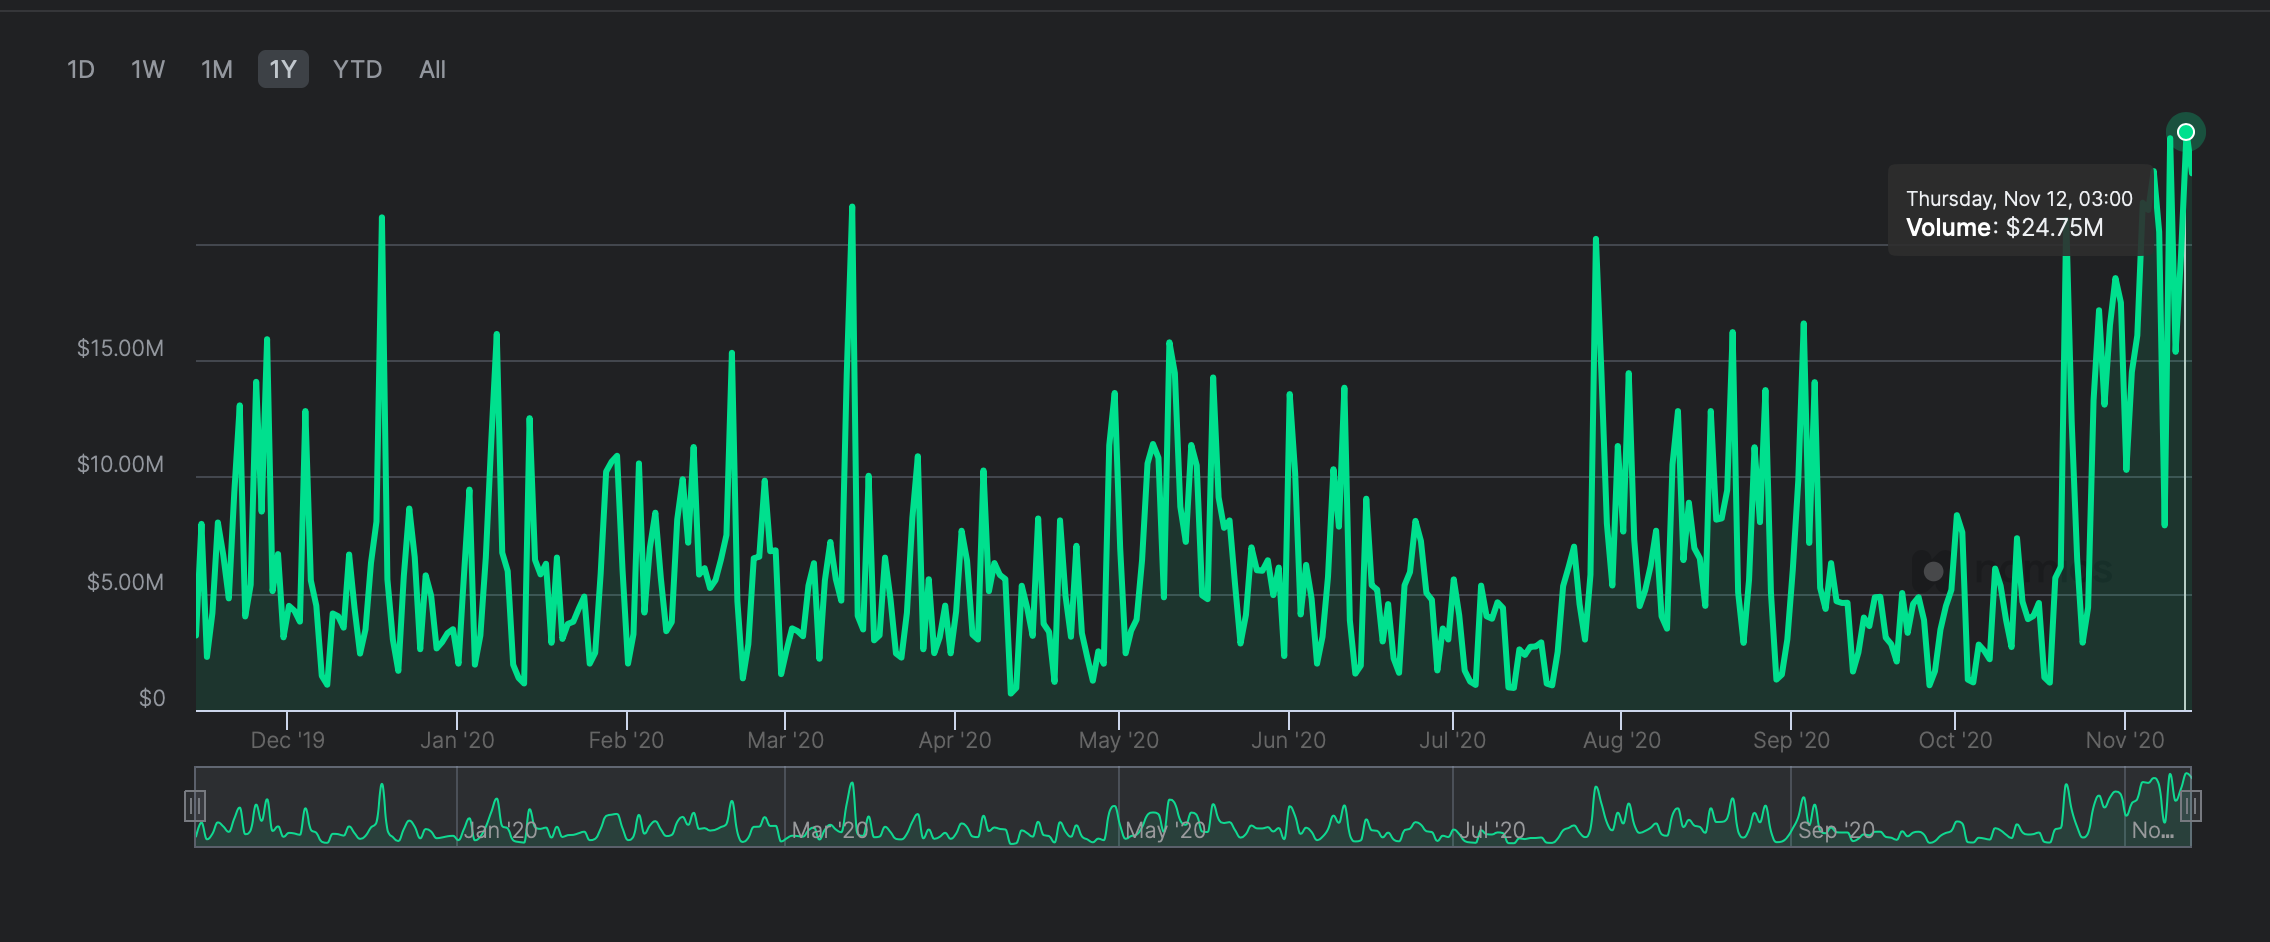
Task: Click the Apr '20 x-axis label
Action: point(954,740)
